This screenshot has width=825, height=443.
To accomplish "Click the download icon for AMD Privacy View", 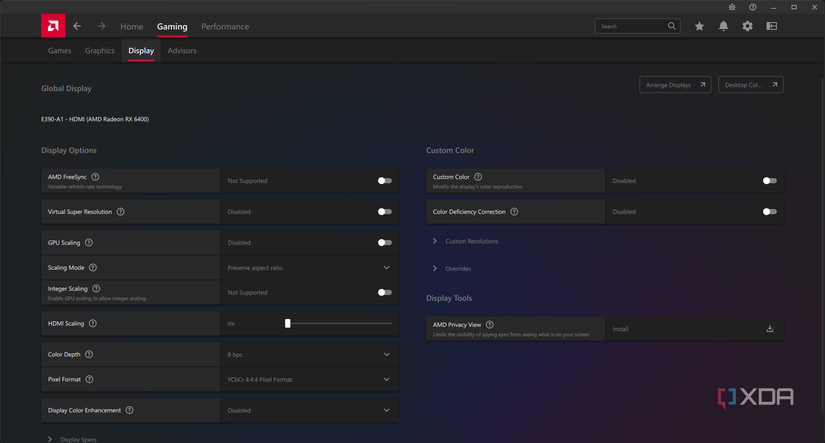I will pyautogui.click(x=770, y=329).
